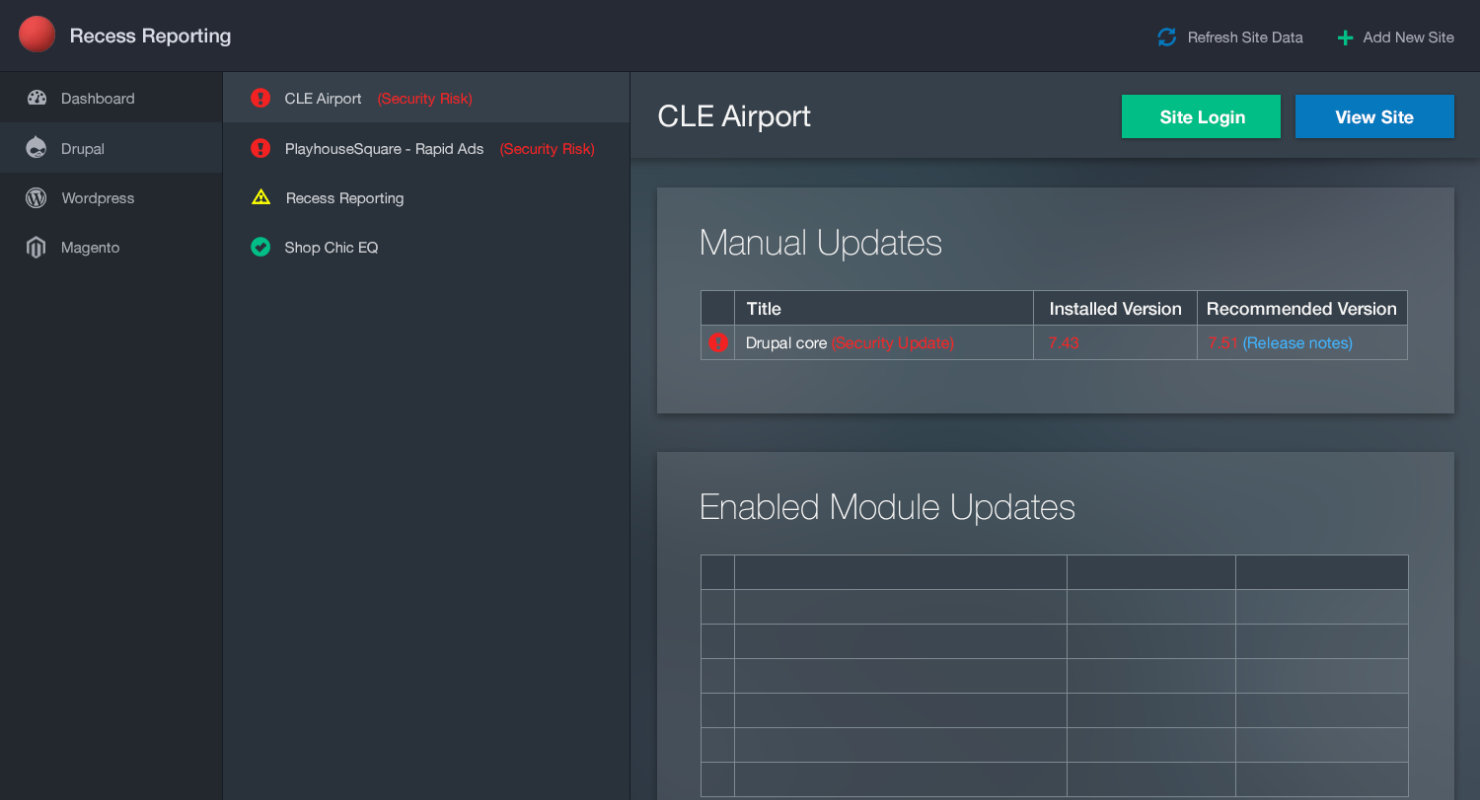Click the green plus icon for Add New Site

[1345, 38]
